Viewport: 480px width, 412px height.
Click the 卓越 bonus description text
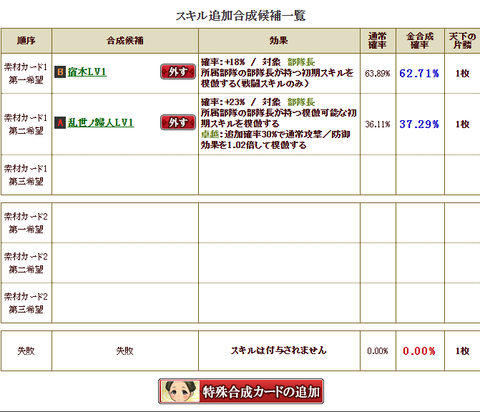point(275,140)
